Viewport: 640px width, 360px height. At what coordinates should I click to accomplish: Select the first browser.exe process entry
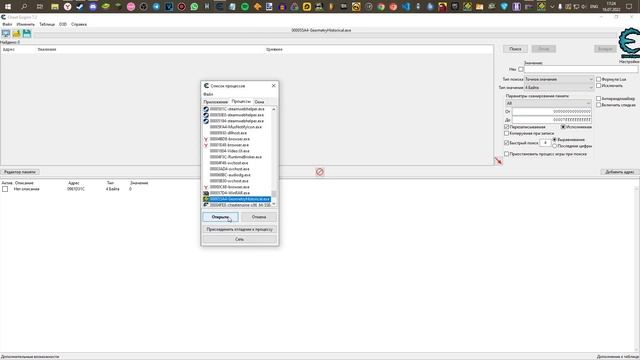coord(237,139)
